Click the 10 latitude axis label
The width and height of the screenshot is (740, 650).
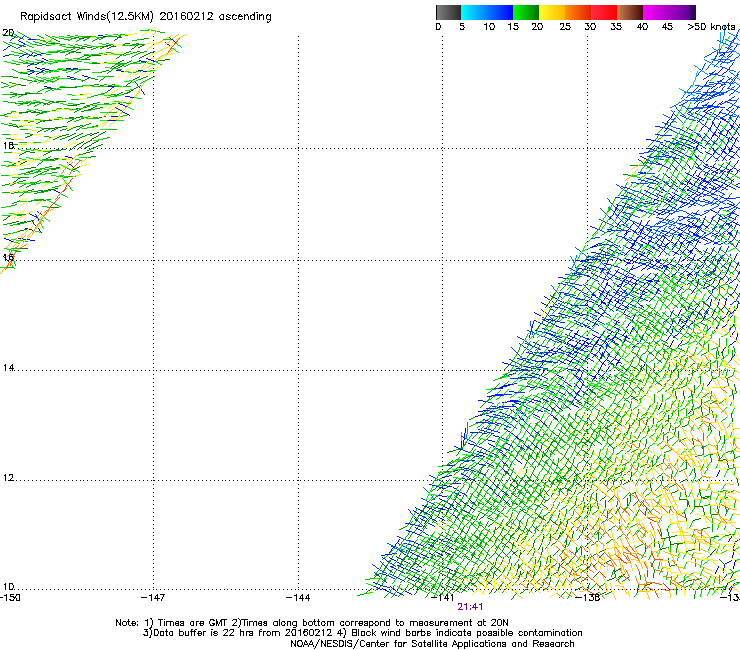point(8,587)
